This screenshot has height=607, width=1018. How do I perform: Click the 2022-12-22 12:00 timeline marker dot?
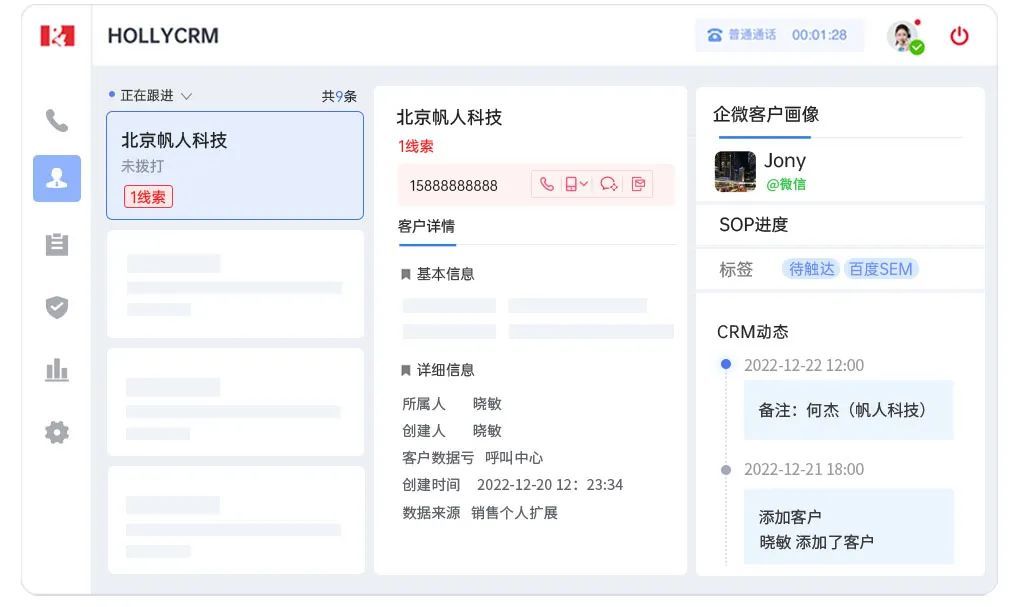click(726, 365)
